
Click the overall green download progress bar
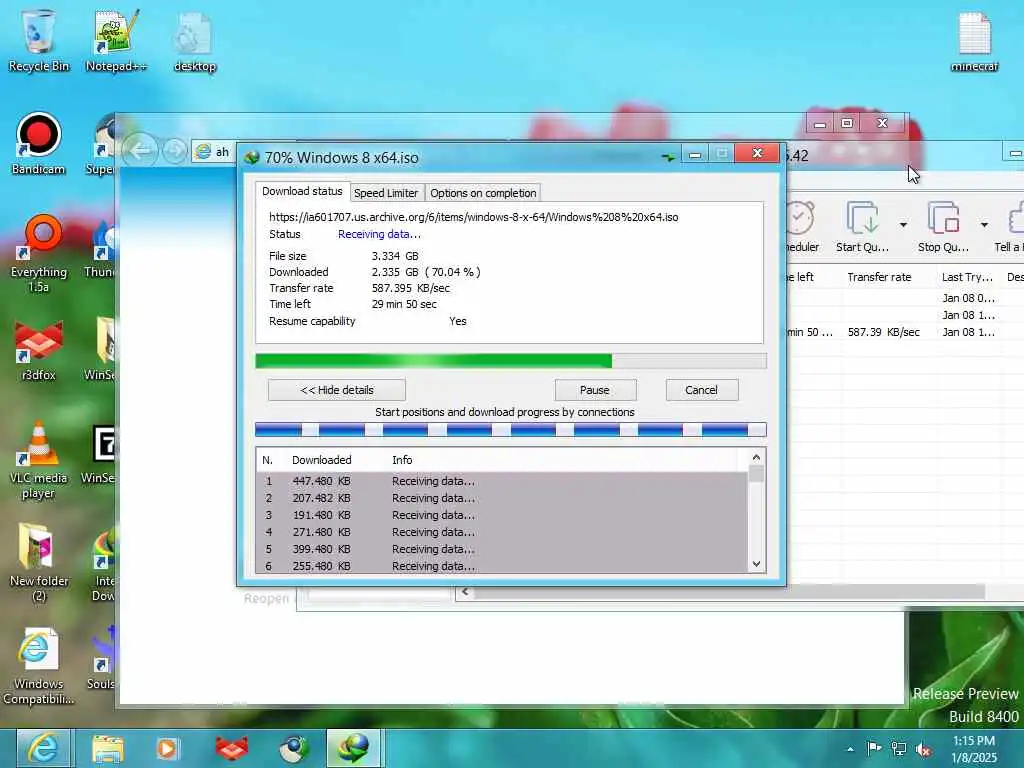[511, 361]
